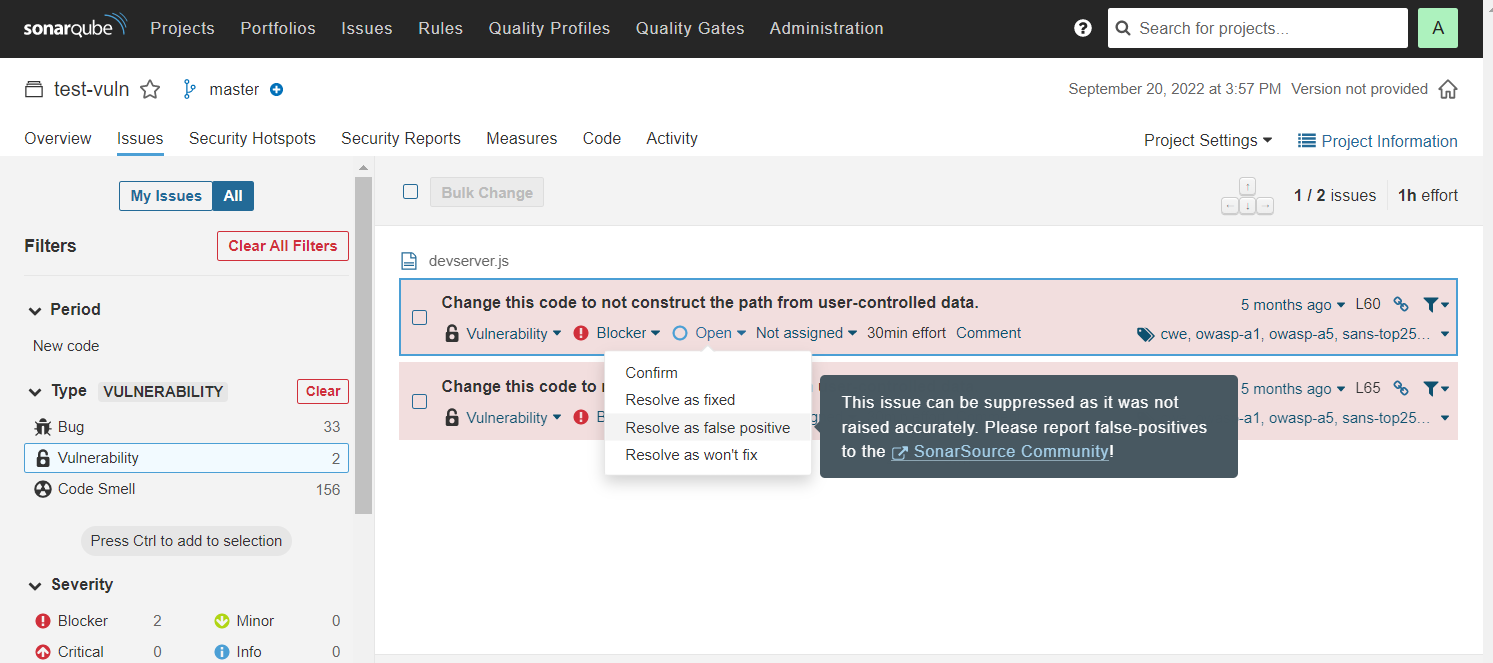Favorite the test-vuln project via the star

click(150, 89)
